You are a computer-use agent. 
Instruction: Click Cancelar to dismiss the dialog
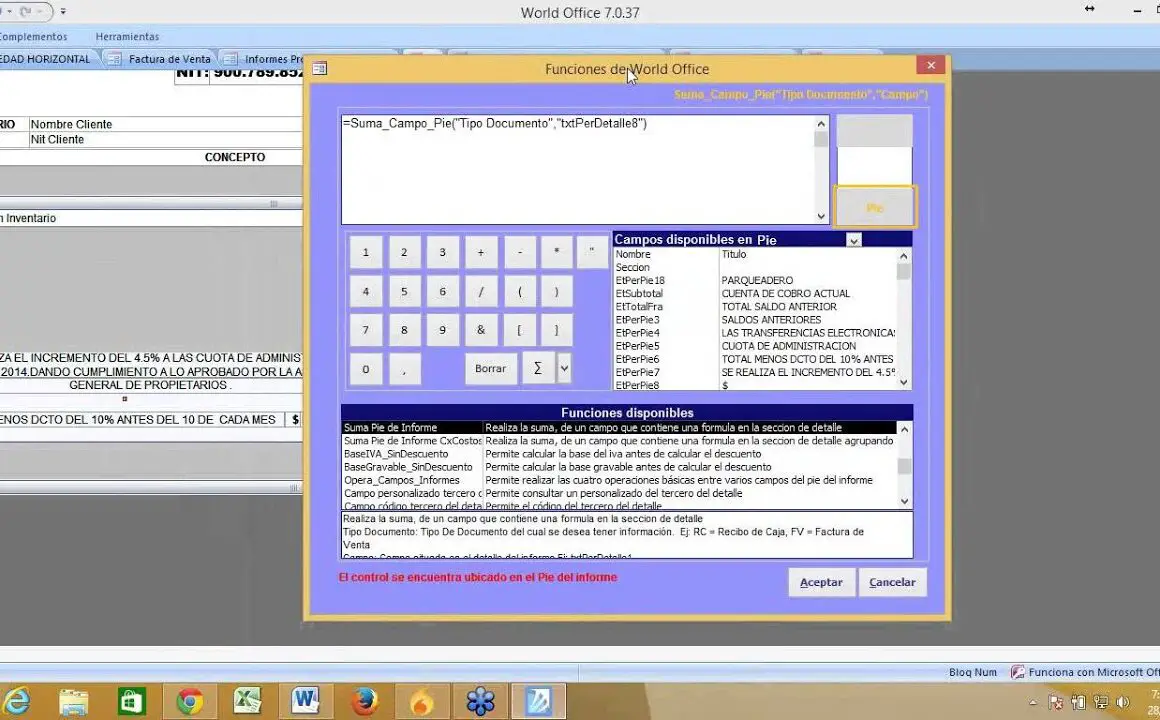point(892,582)
